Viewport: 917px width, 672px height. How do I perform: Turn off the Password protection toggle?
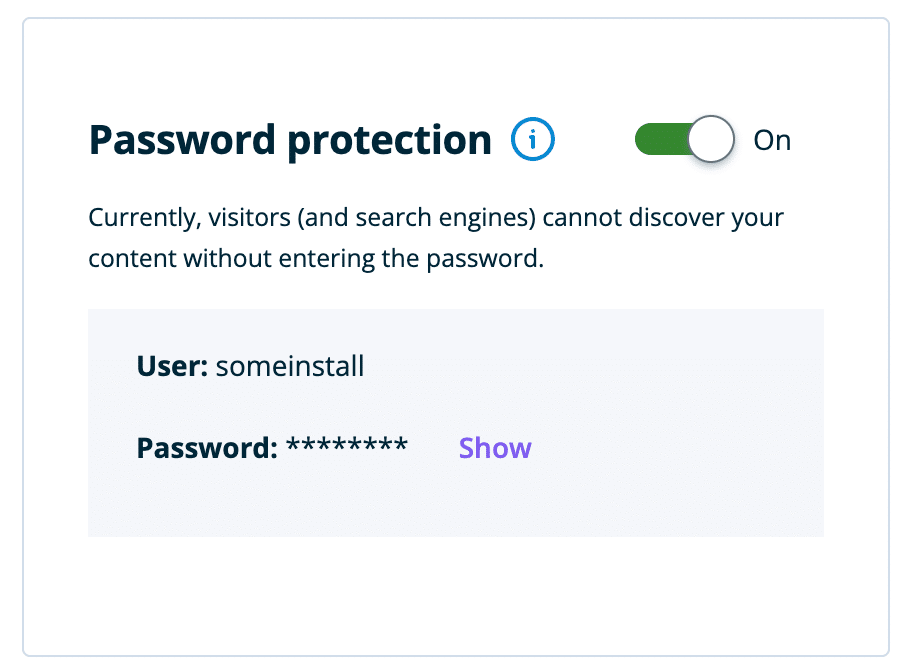coord(685,140)
